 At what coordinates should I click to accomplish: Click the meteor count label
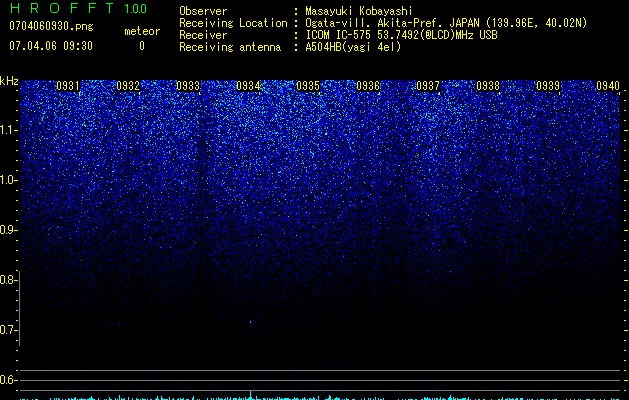point(142,31)
